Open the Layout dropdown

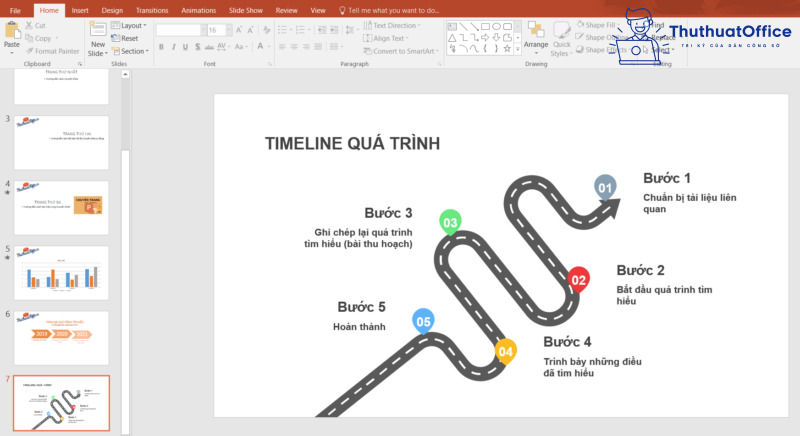(x=129, y=25)
